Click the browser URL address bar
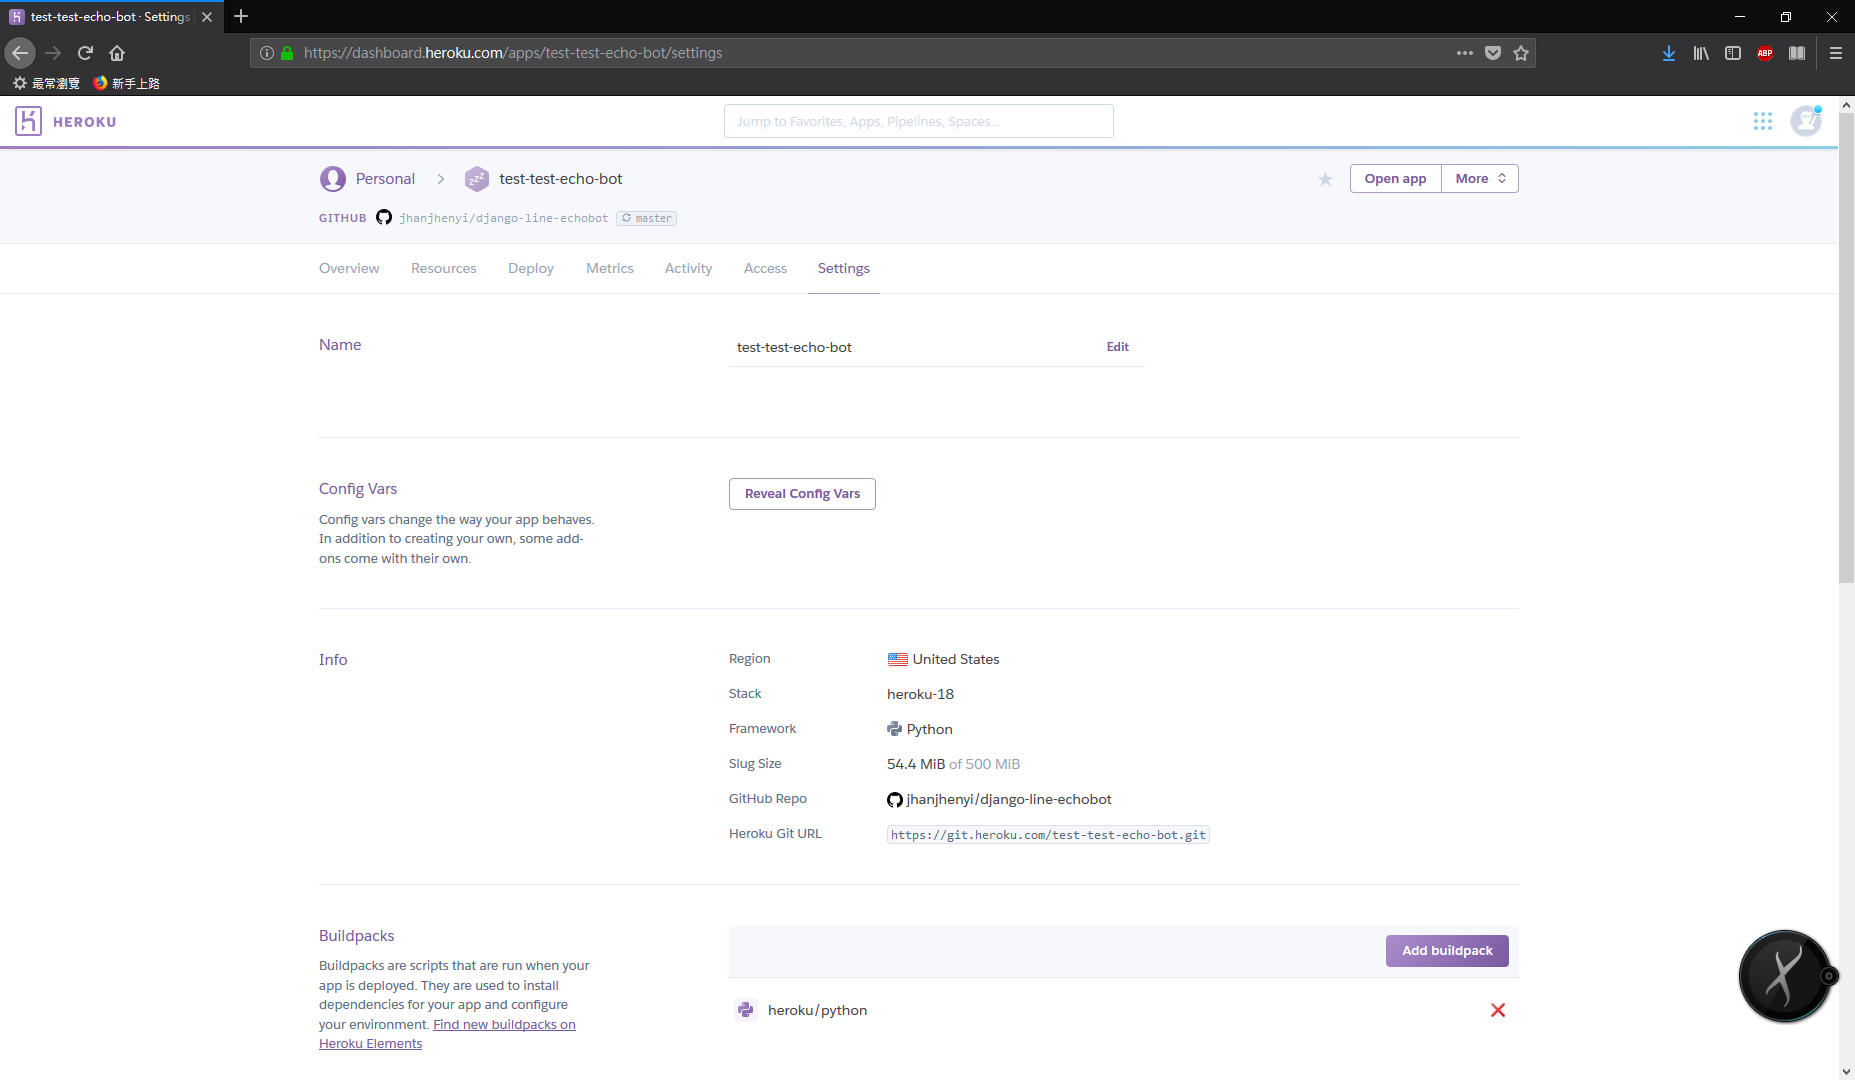Viewport: 1855px width, 1080px height. [875, 53]
